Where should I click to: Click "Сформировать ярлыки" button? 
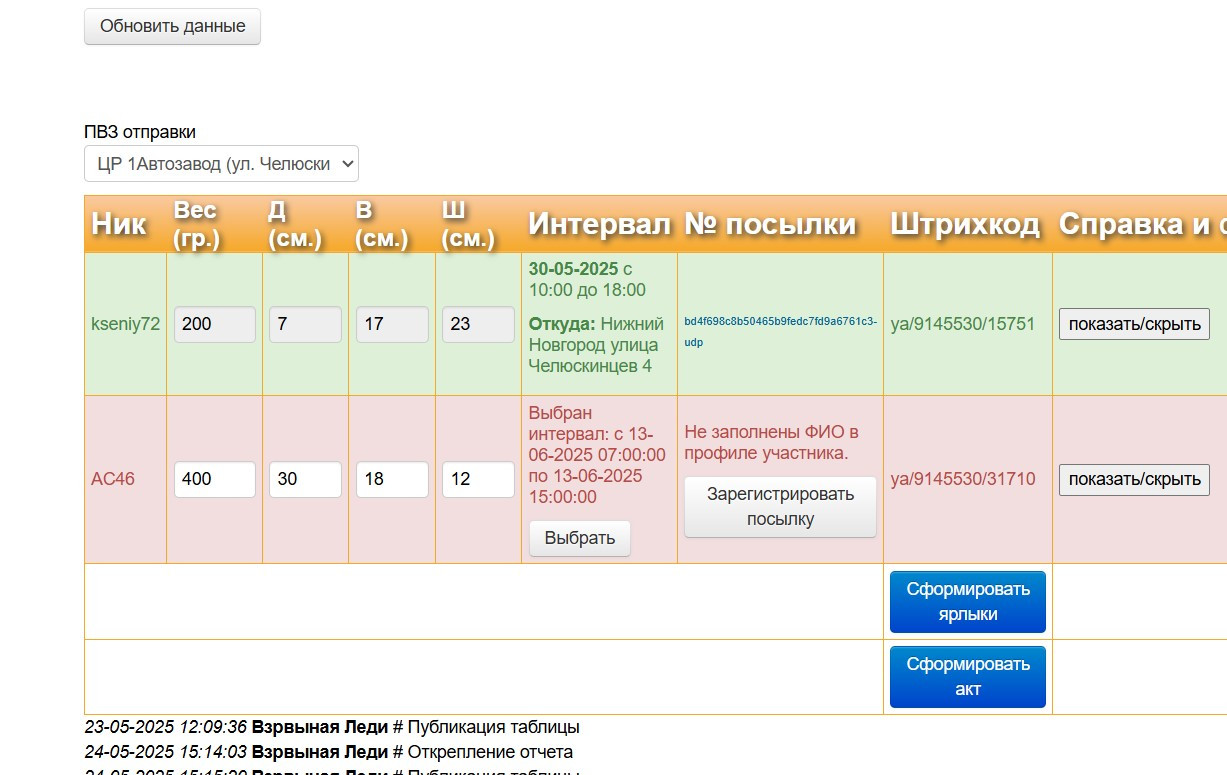click(968, 602)
